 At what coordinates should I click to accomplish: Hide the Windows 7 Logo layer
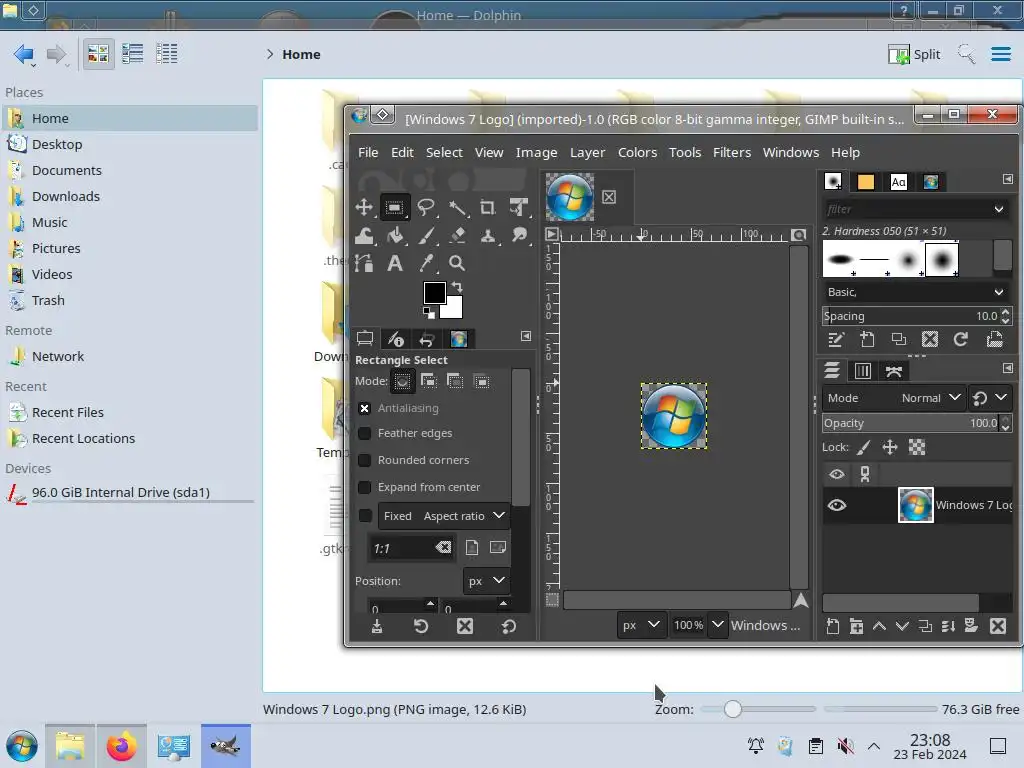[837, 505]
